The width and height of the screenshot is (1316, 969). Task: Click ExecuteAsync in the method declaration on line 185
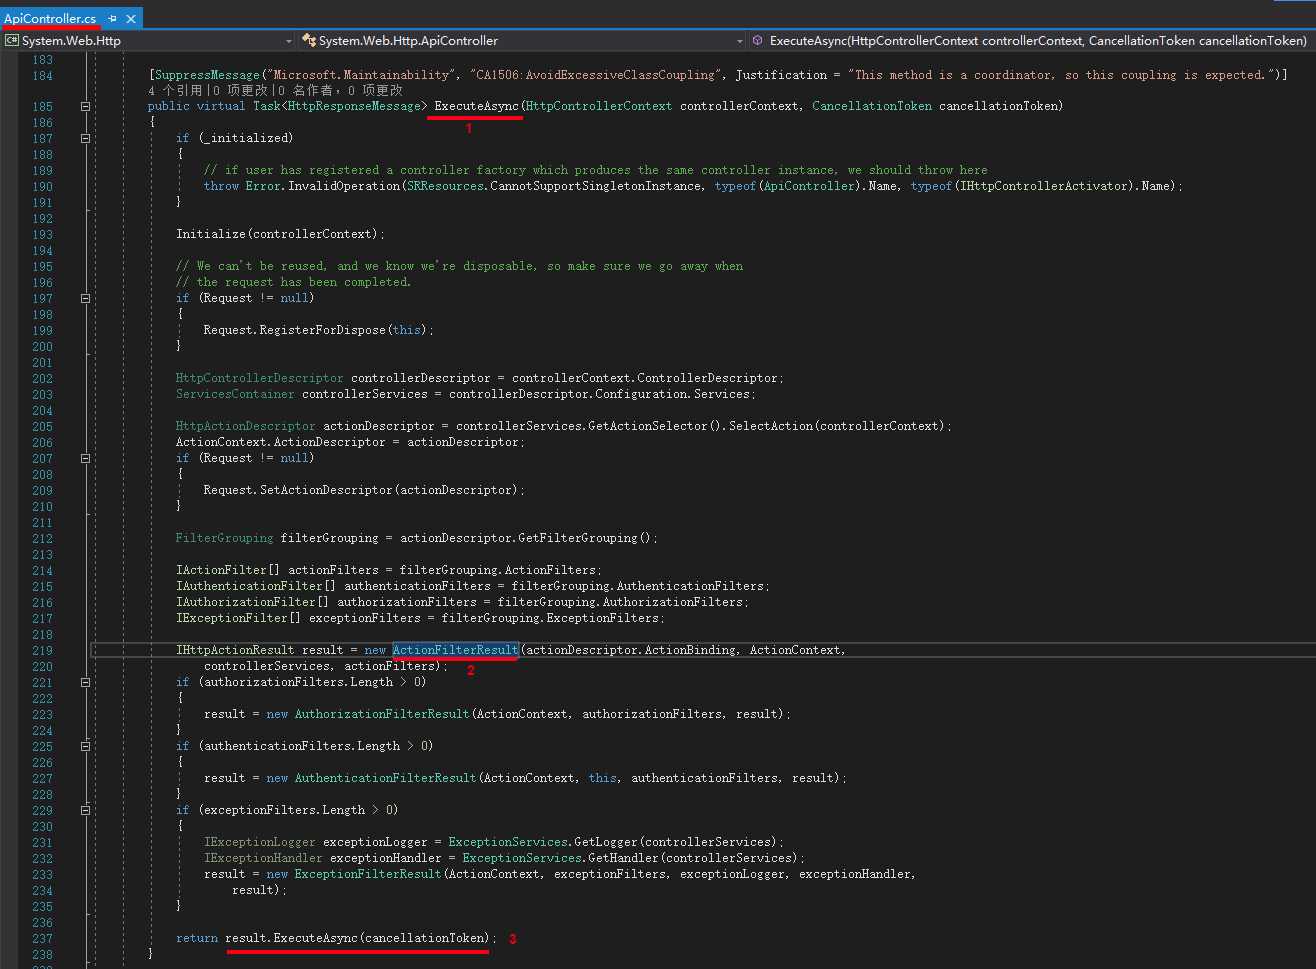pos(477,106)
